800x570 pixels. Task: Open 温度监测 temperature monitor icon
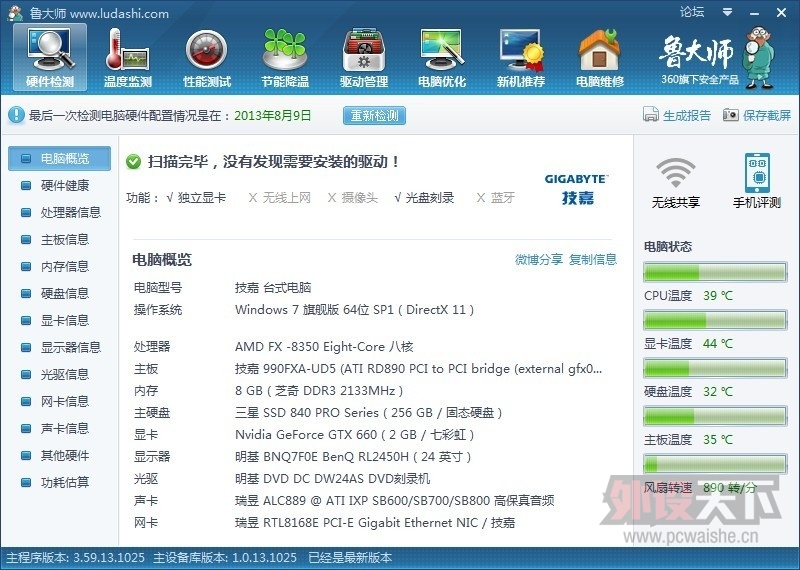click(128, 58)
